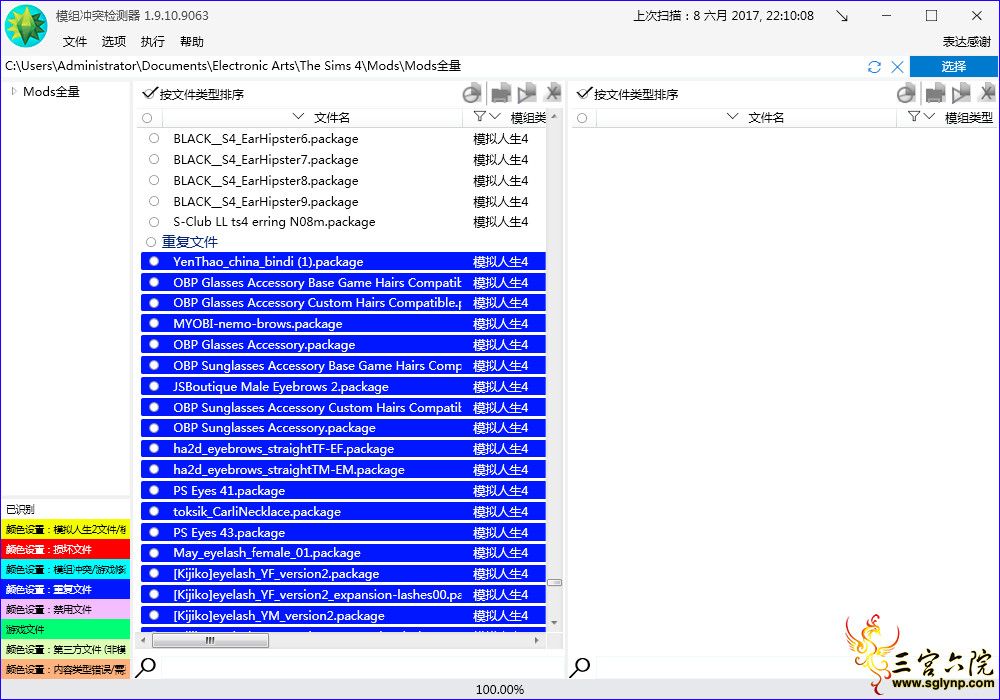Click the search field under the left list
The image size is (1000, 700).
coord(360,667)
